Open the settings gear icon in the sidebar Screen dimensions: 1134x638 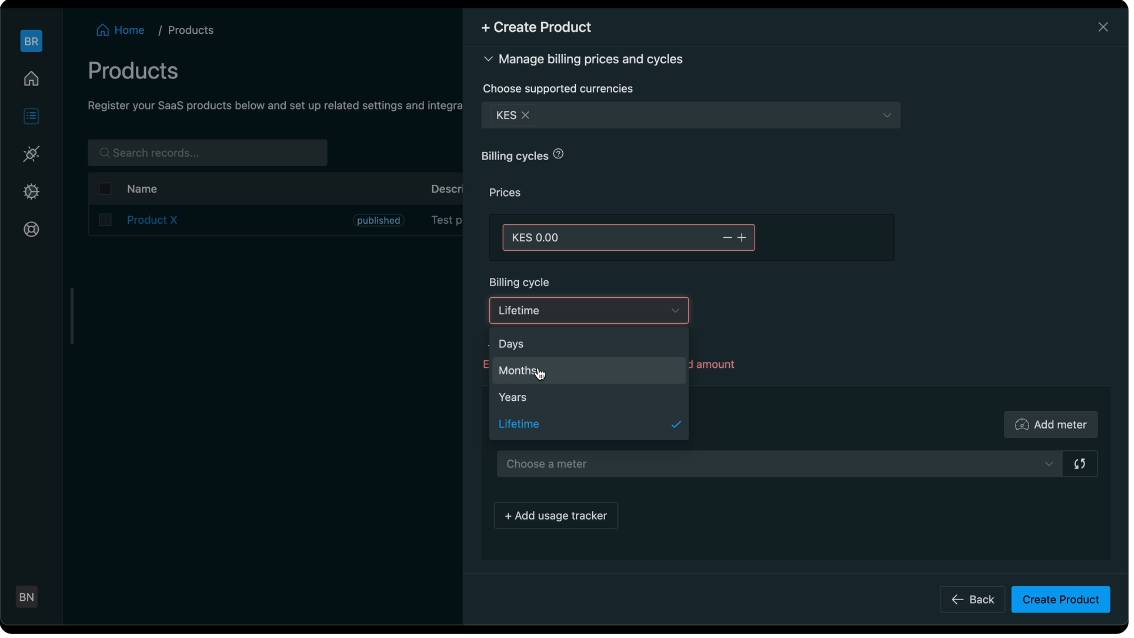(31, 192)
